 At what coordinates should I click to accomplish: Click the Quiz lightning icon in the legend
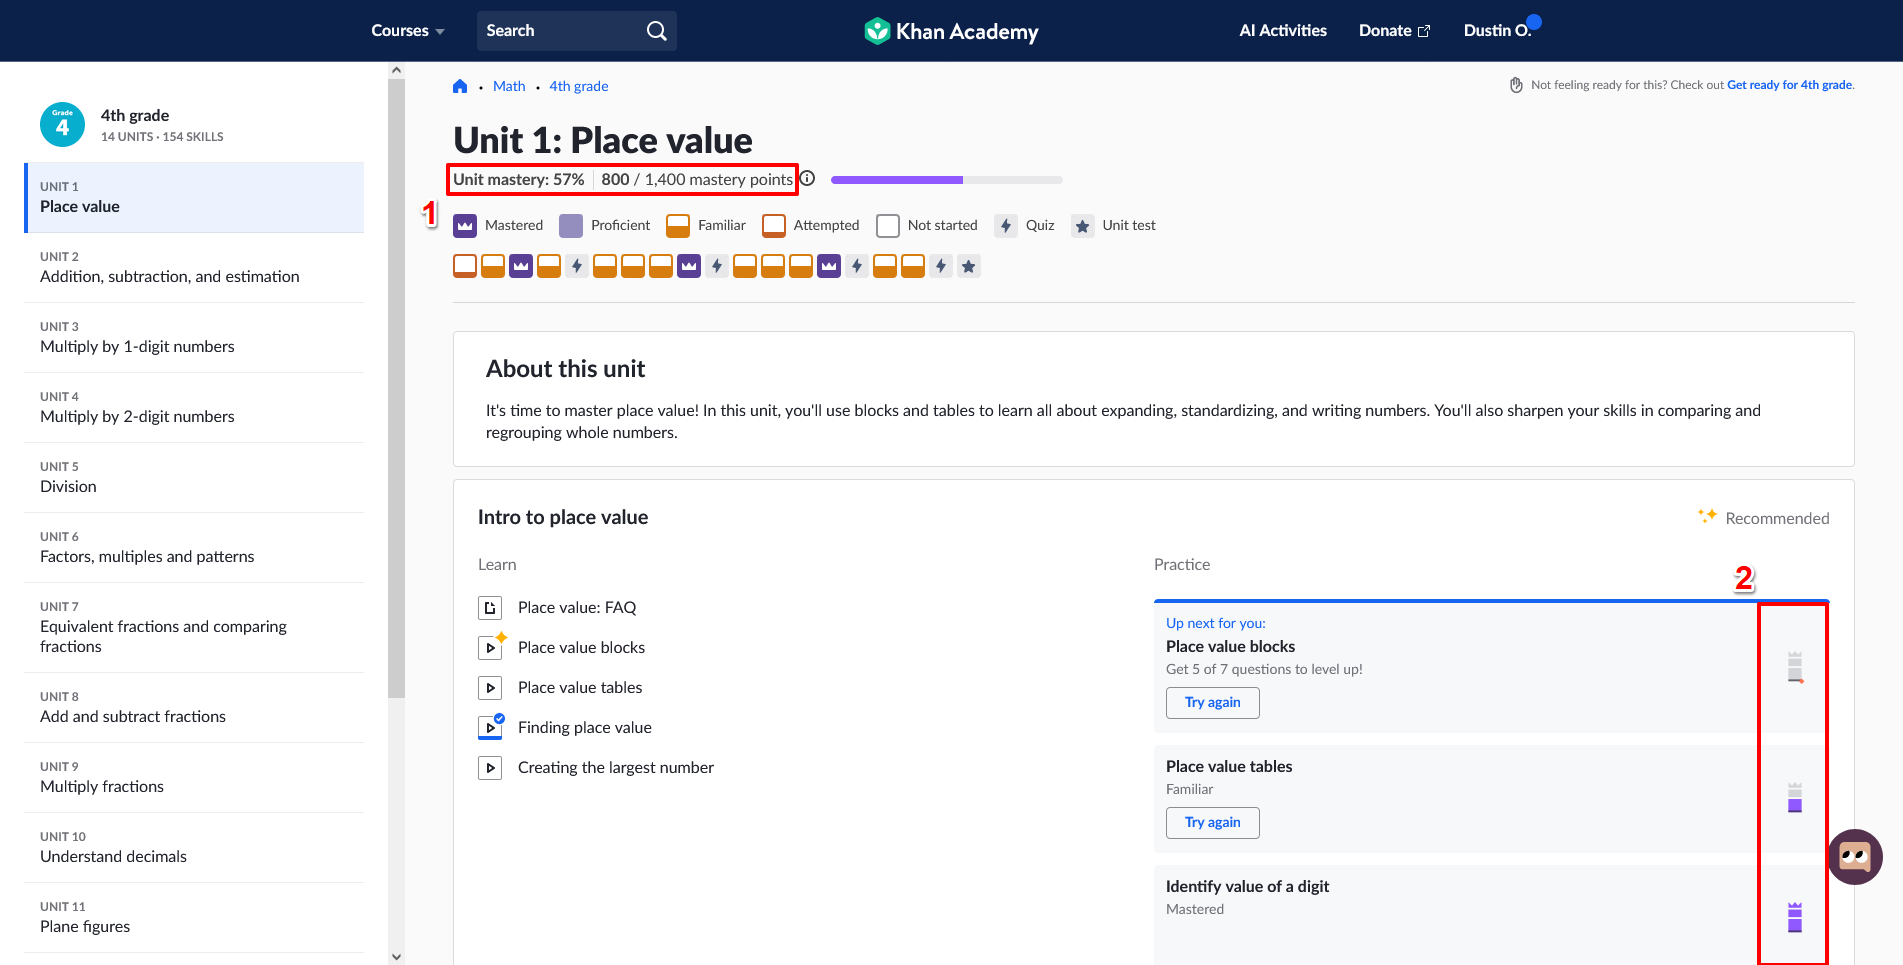click(x=1006, y=226)
